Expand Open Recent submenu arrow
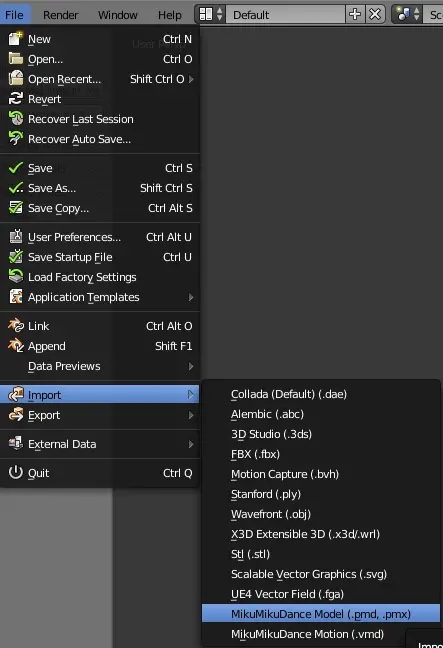This screenshot has height=648, width=443. (x=191, y=79)
